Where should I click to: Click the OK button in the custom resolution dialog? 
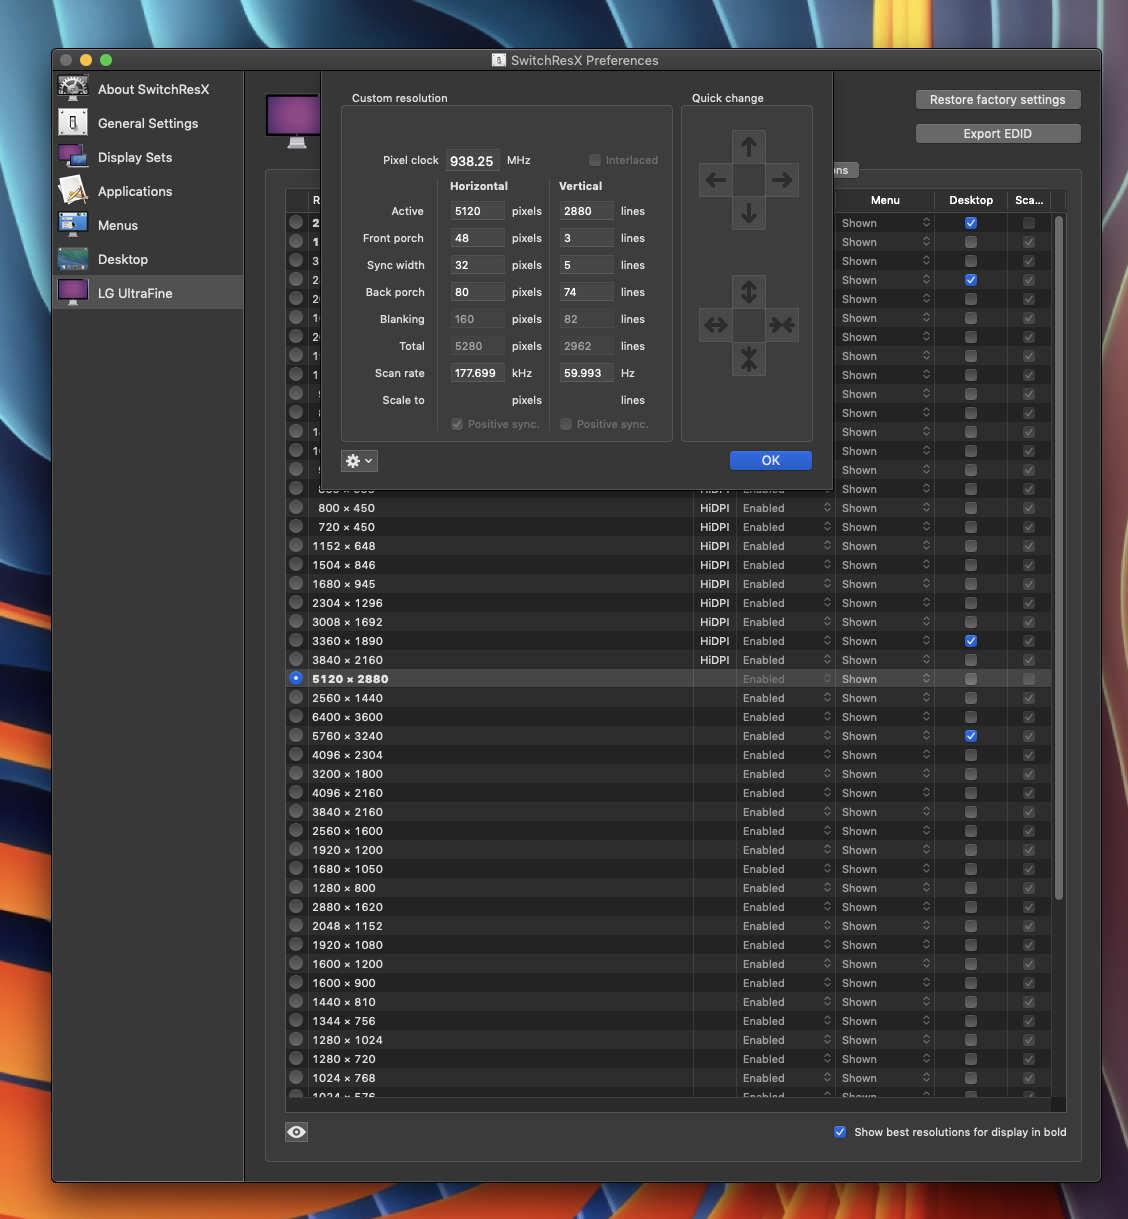[771, 460]
